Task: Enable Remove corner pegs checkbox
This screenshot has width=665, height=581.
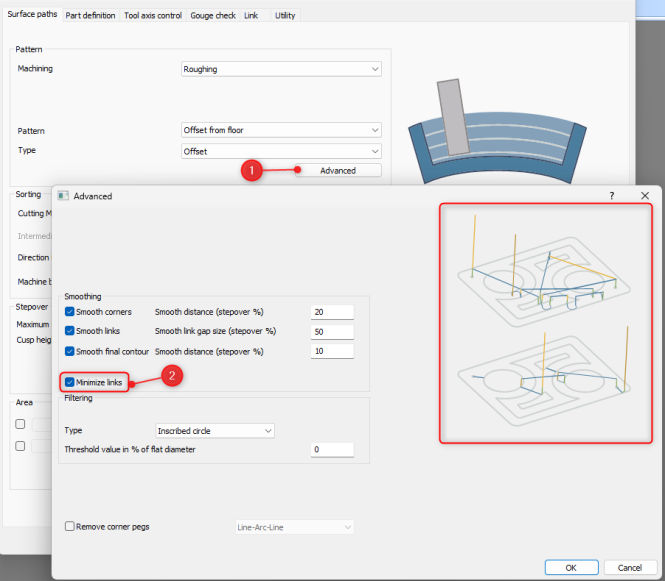Action: [70, 526]
